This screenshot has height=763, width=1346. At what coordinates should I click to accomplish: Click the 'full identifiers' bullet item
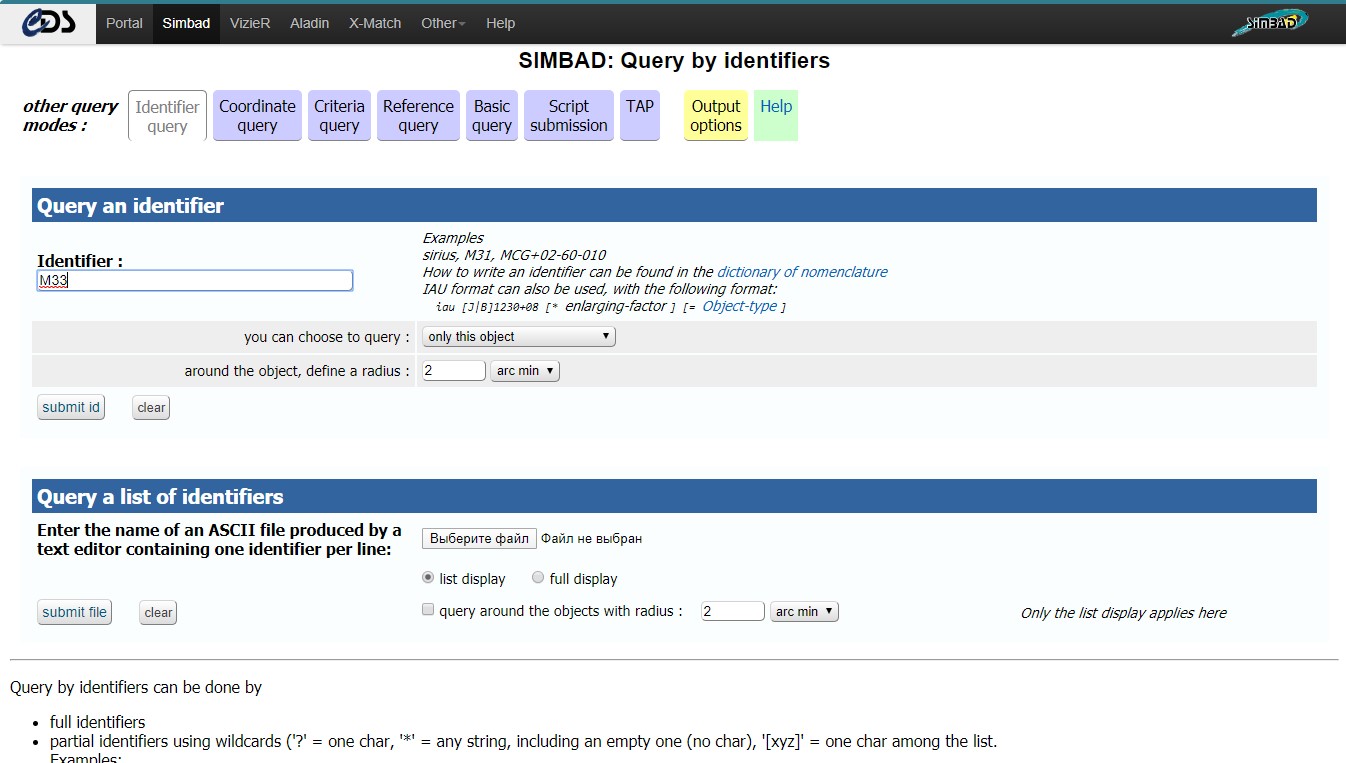pyautogui.click(x=97, y=722)
